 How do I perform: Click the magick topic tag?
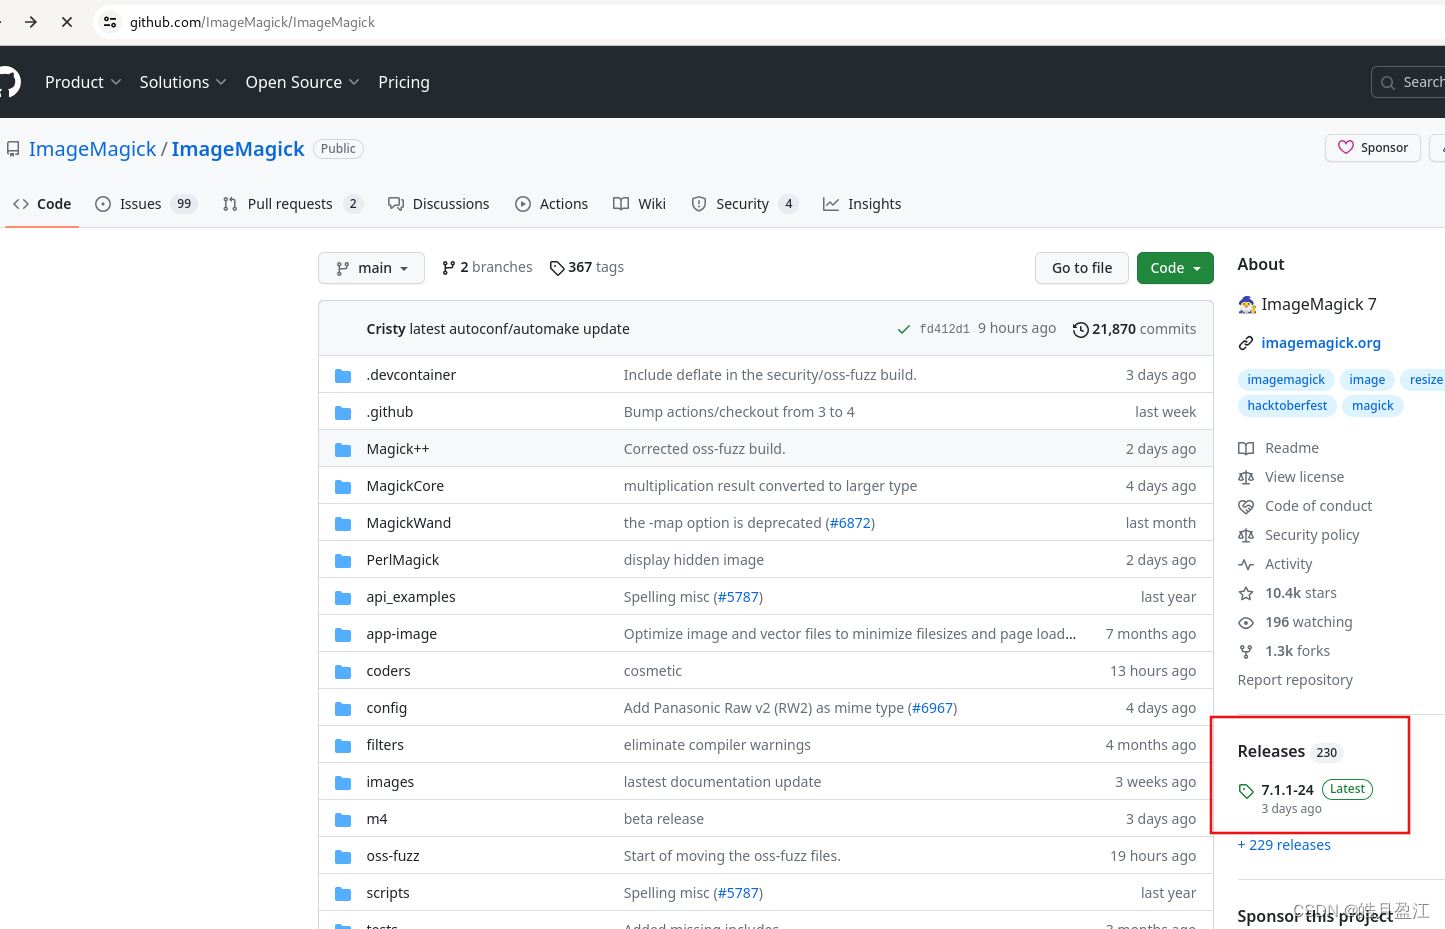[x=1372, y=406]
